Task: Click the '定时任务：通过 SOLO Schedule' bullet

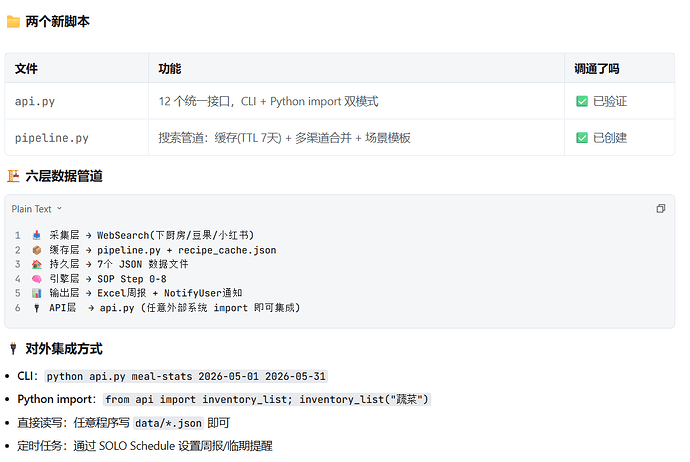Action: point(145,446)
